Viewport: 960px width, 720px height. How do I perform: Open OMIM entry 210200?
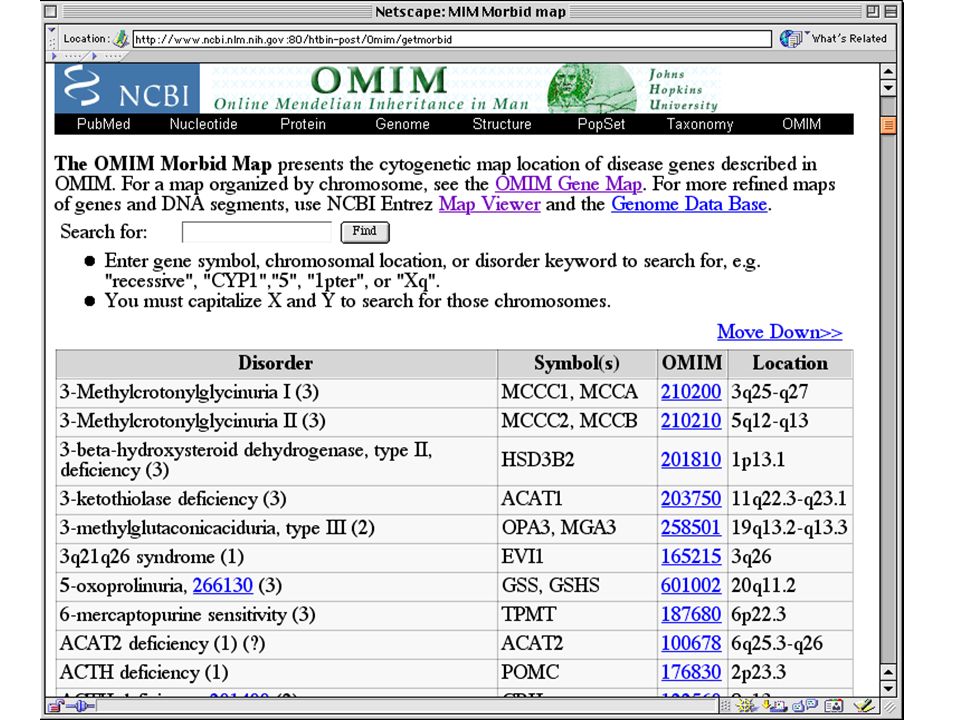(691, 392)
